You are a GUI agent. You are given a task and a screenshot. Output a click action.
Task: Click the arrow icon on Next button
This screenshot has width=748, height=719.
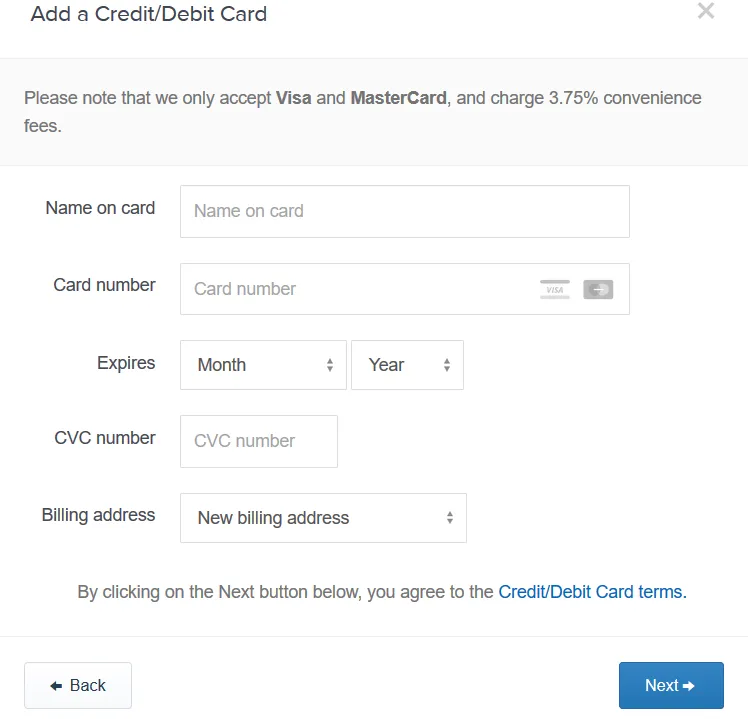[x=688, y=686]
